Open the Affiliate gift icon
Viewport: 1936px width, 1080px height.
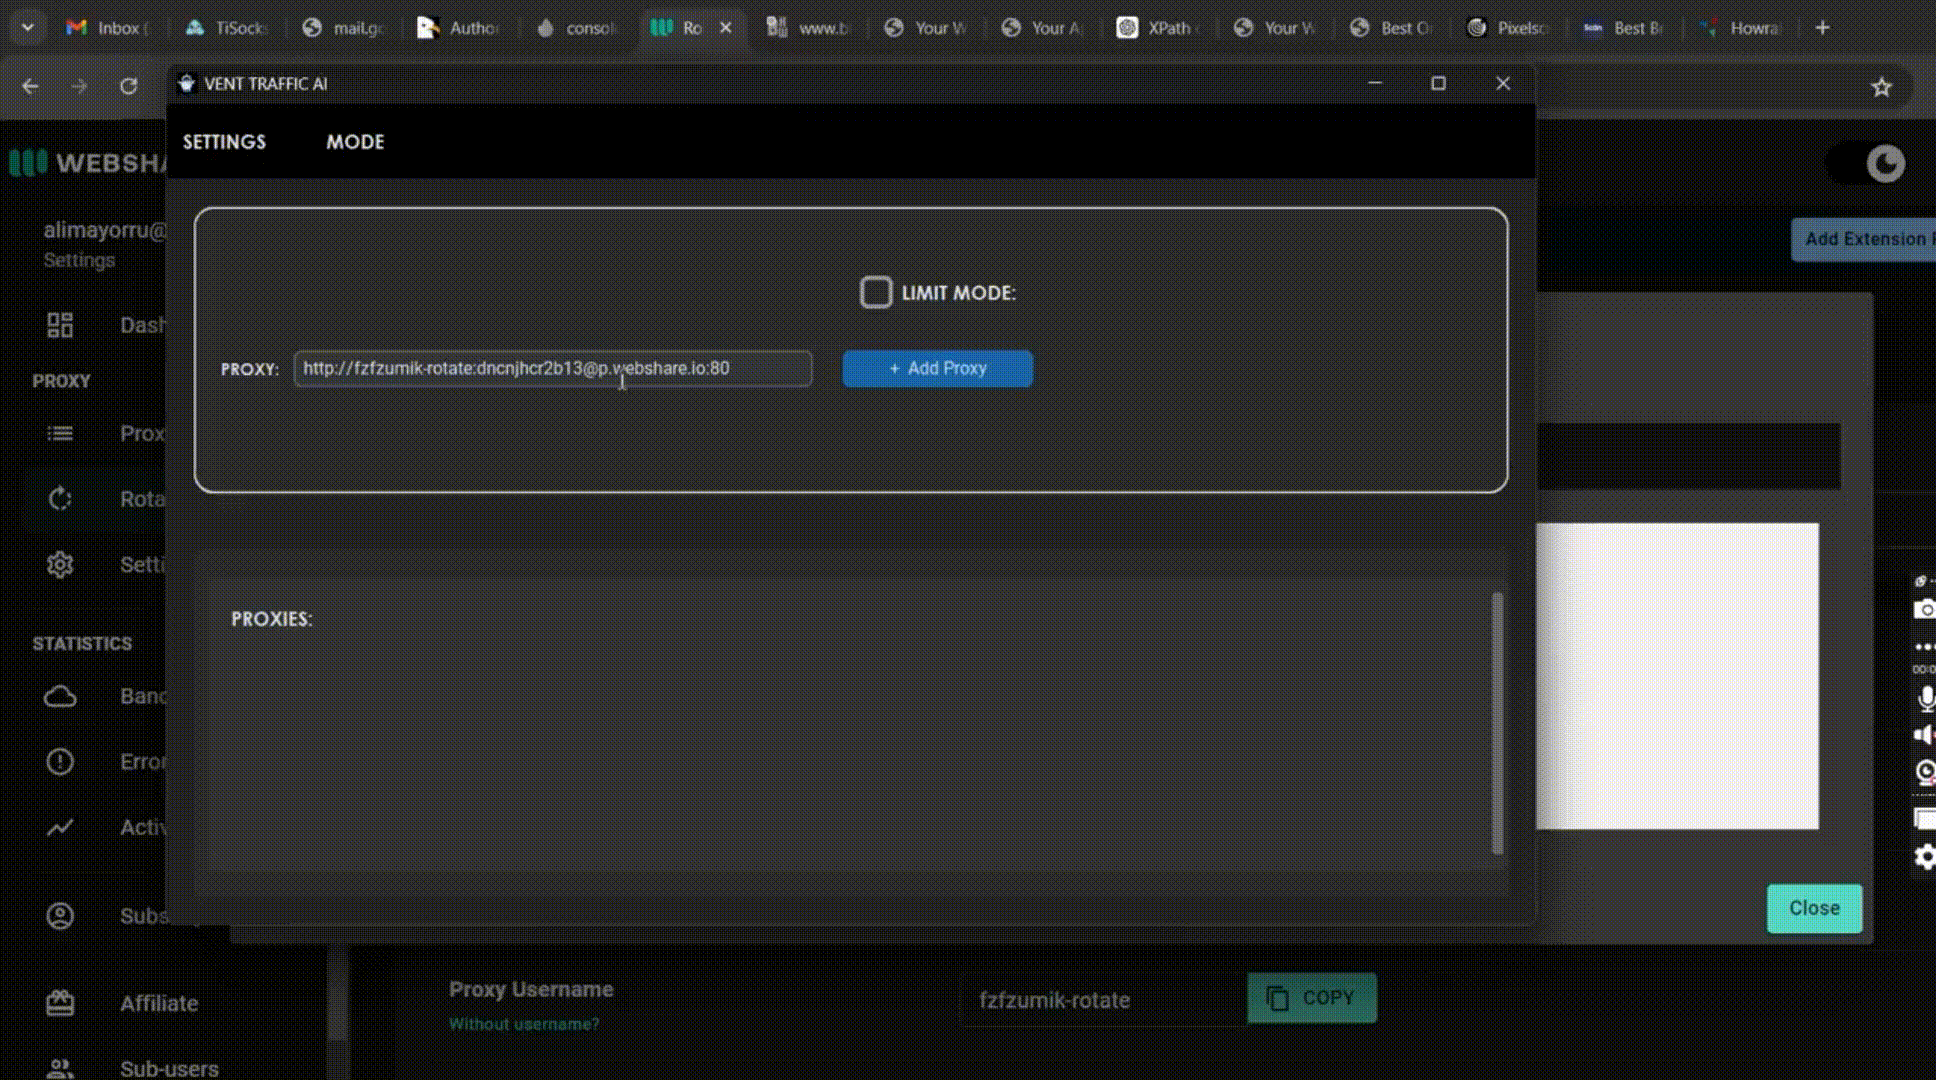click(60, 1003)
